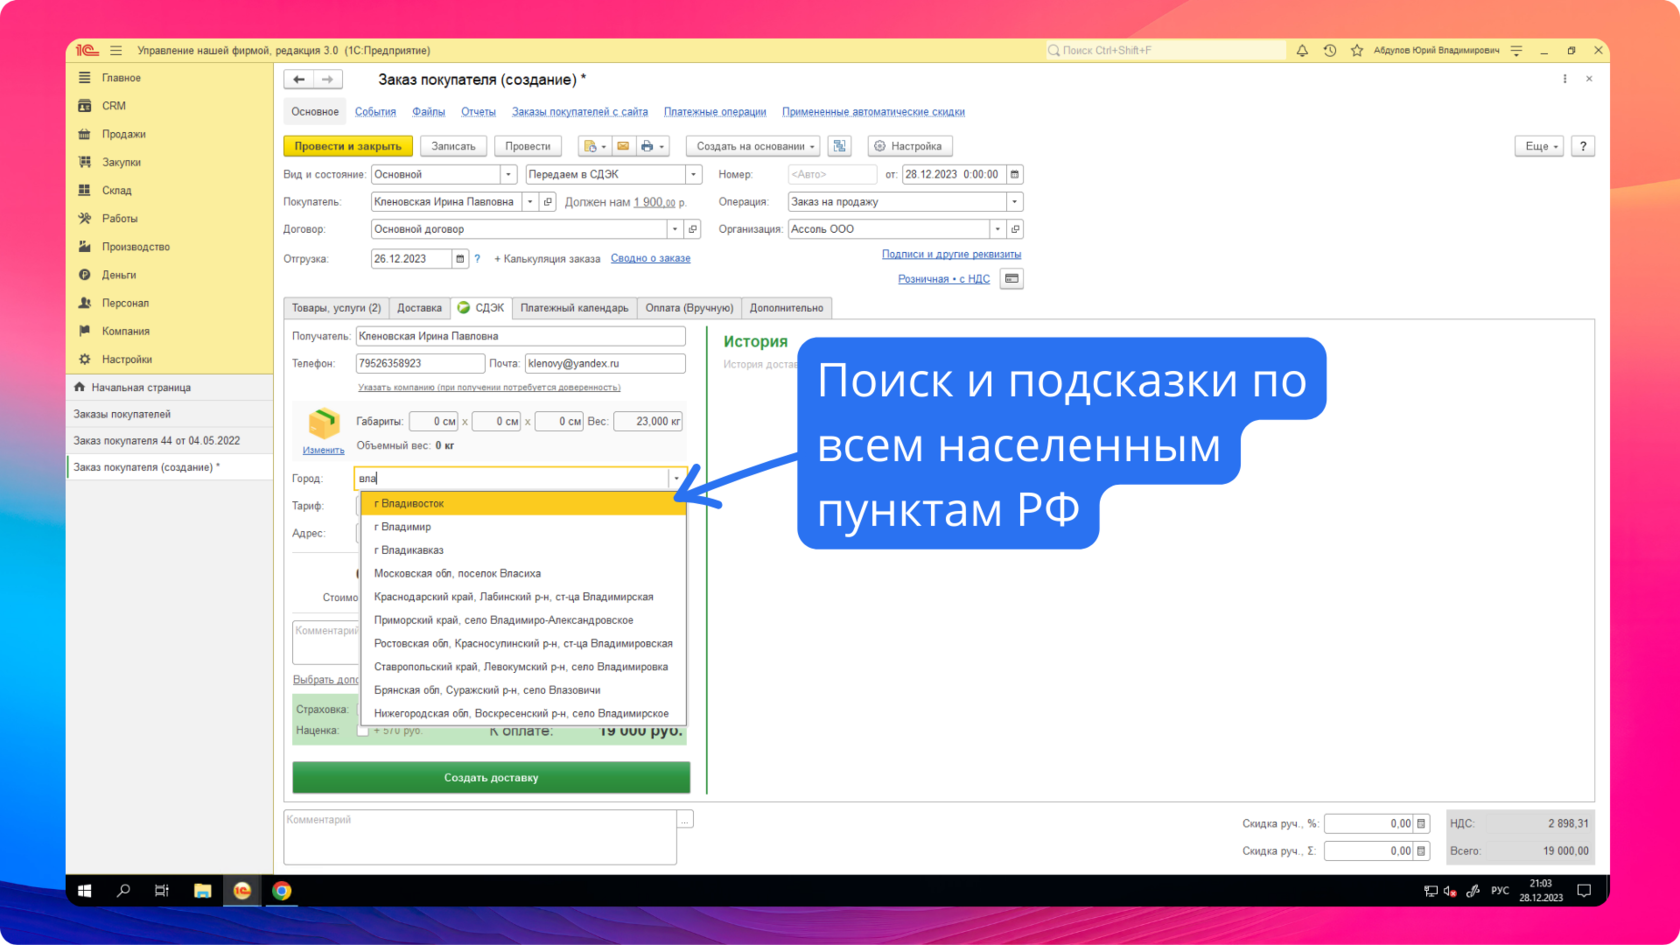
Task: Select г Владивосток from the city list
Action: [x=524, y=503]
